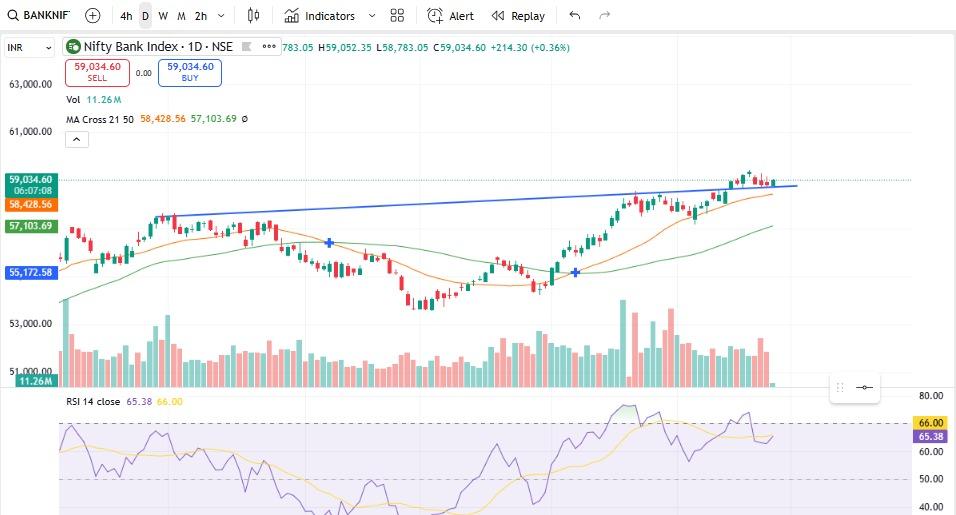Viewport: 956px width, 515px height.
Task: Create a new Alert
Action: tap(450, 16)
